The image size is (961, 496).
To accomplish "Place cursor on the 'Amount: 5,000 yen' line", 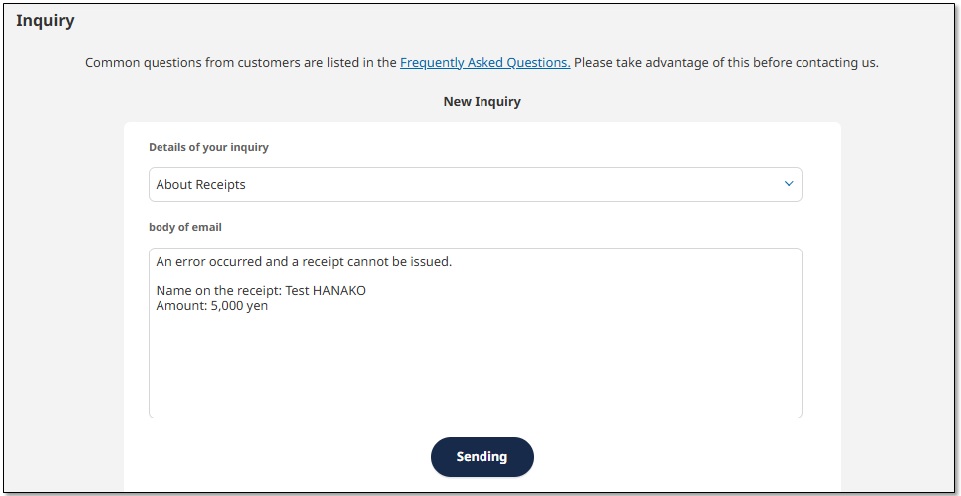I will (212, 306).
